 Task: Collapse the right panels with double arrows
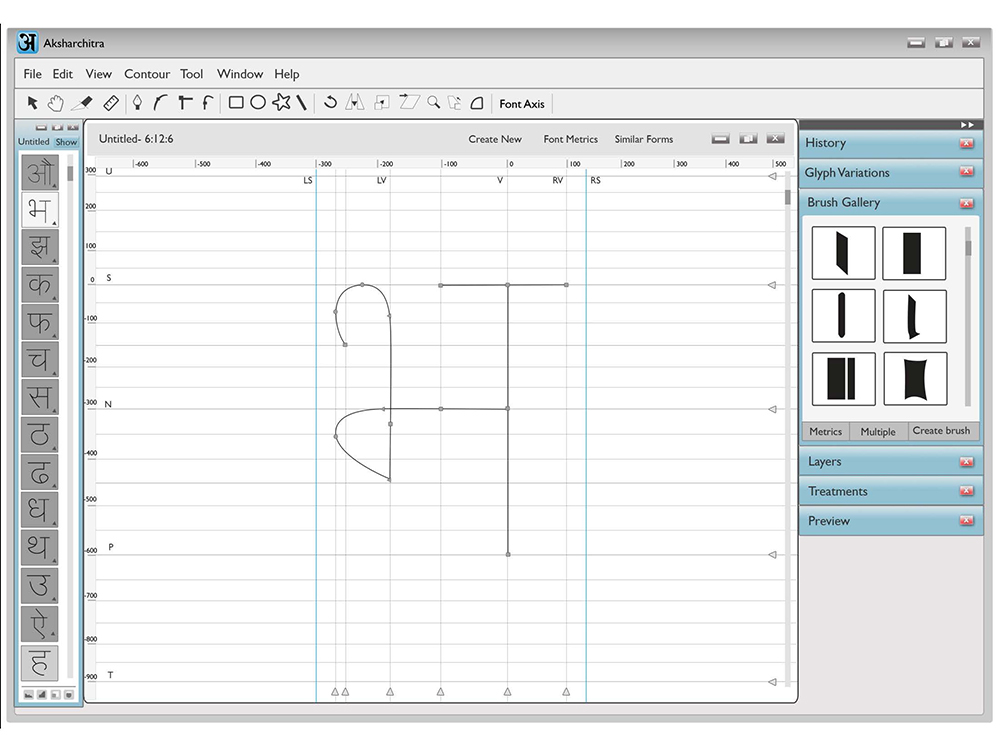[967, 125]
